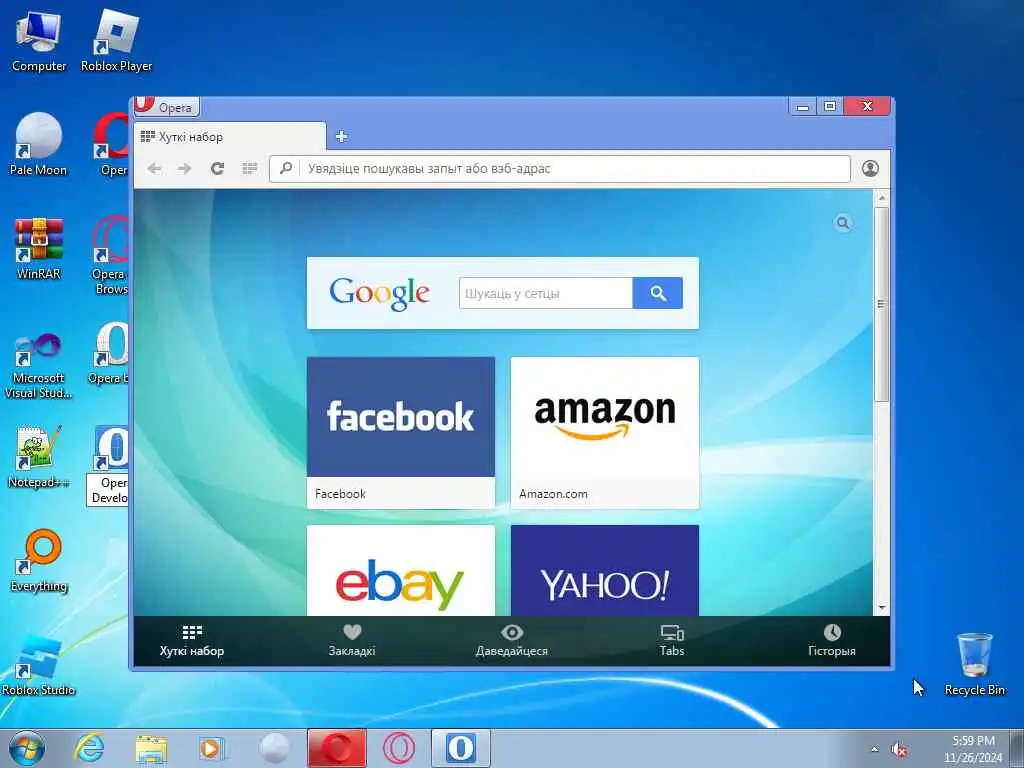The height and width of the screenshot is (768, 1024).
Task: Open the eBay speed dial tile
Action: (401, 571)
